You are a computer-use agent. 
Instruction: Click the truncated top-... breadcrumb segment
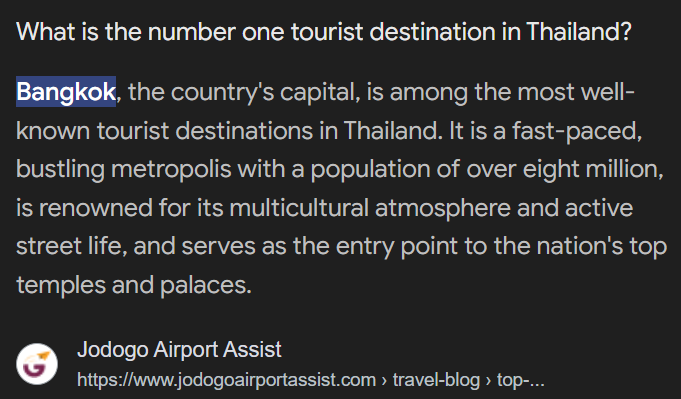pyautogui.click(x=520, y=380)
